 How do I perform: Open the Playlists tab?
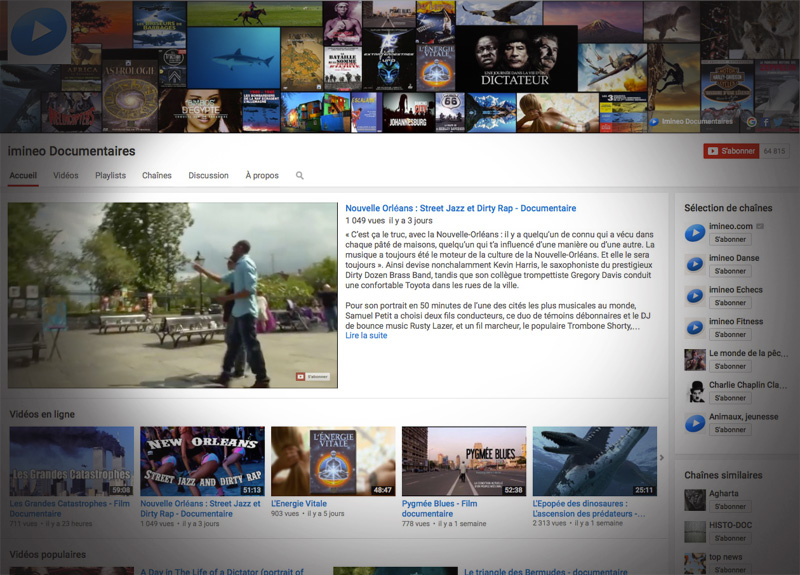pos(110,176)
